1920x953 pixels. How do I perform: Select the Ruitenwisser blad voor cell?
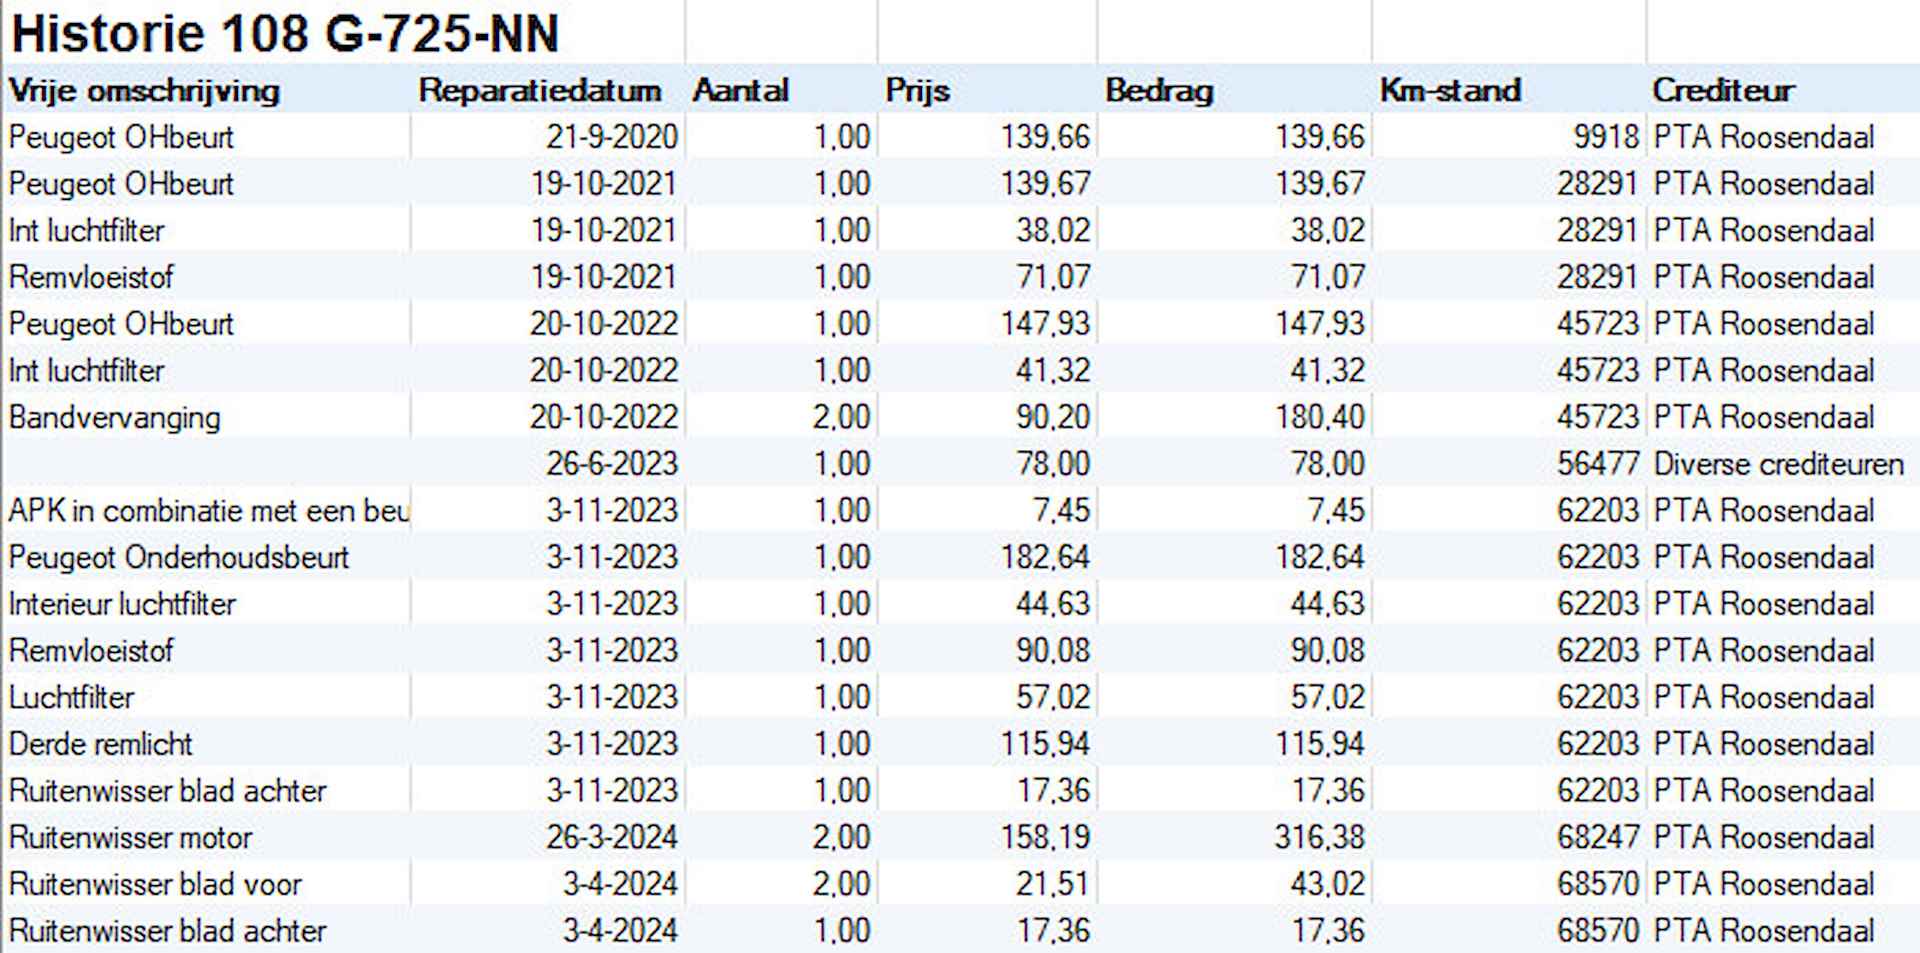(x=155, y=884)
